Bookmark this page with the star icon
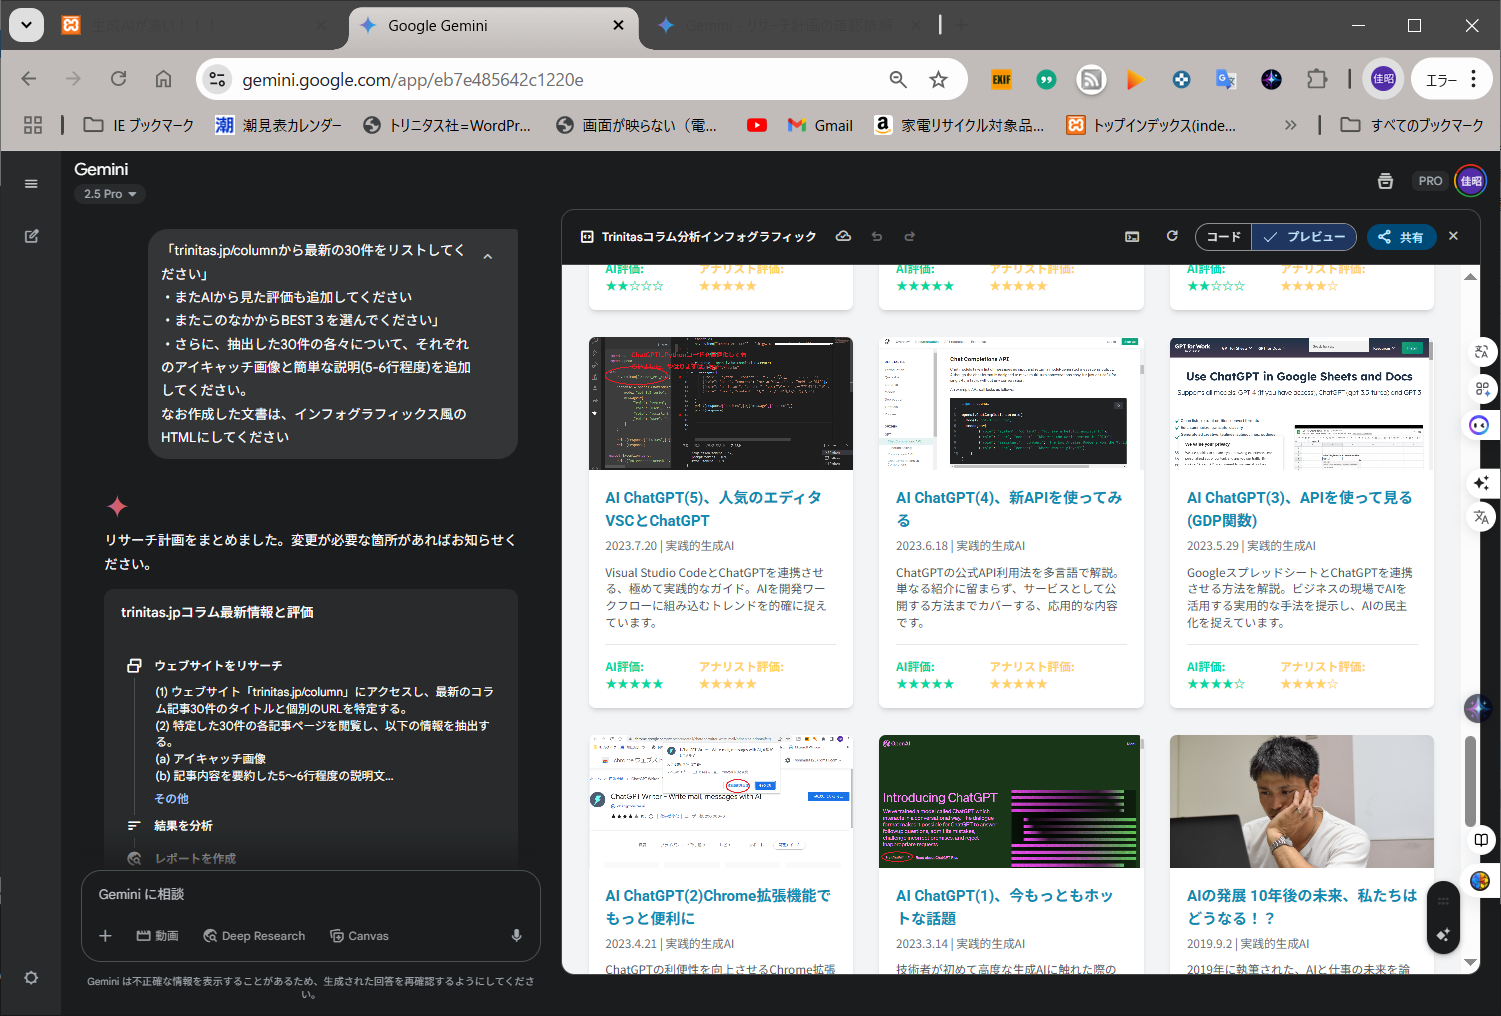1501x1016 pixels. tap(938, 80)
